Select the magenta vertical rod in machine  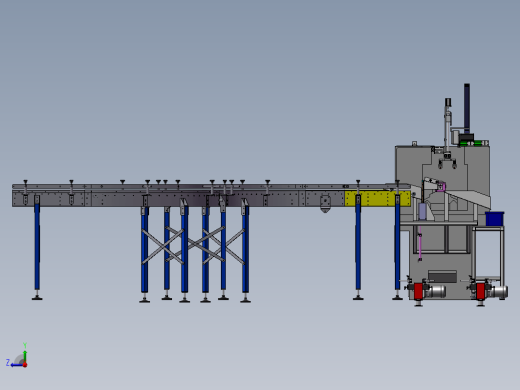point(420,243)
